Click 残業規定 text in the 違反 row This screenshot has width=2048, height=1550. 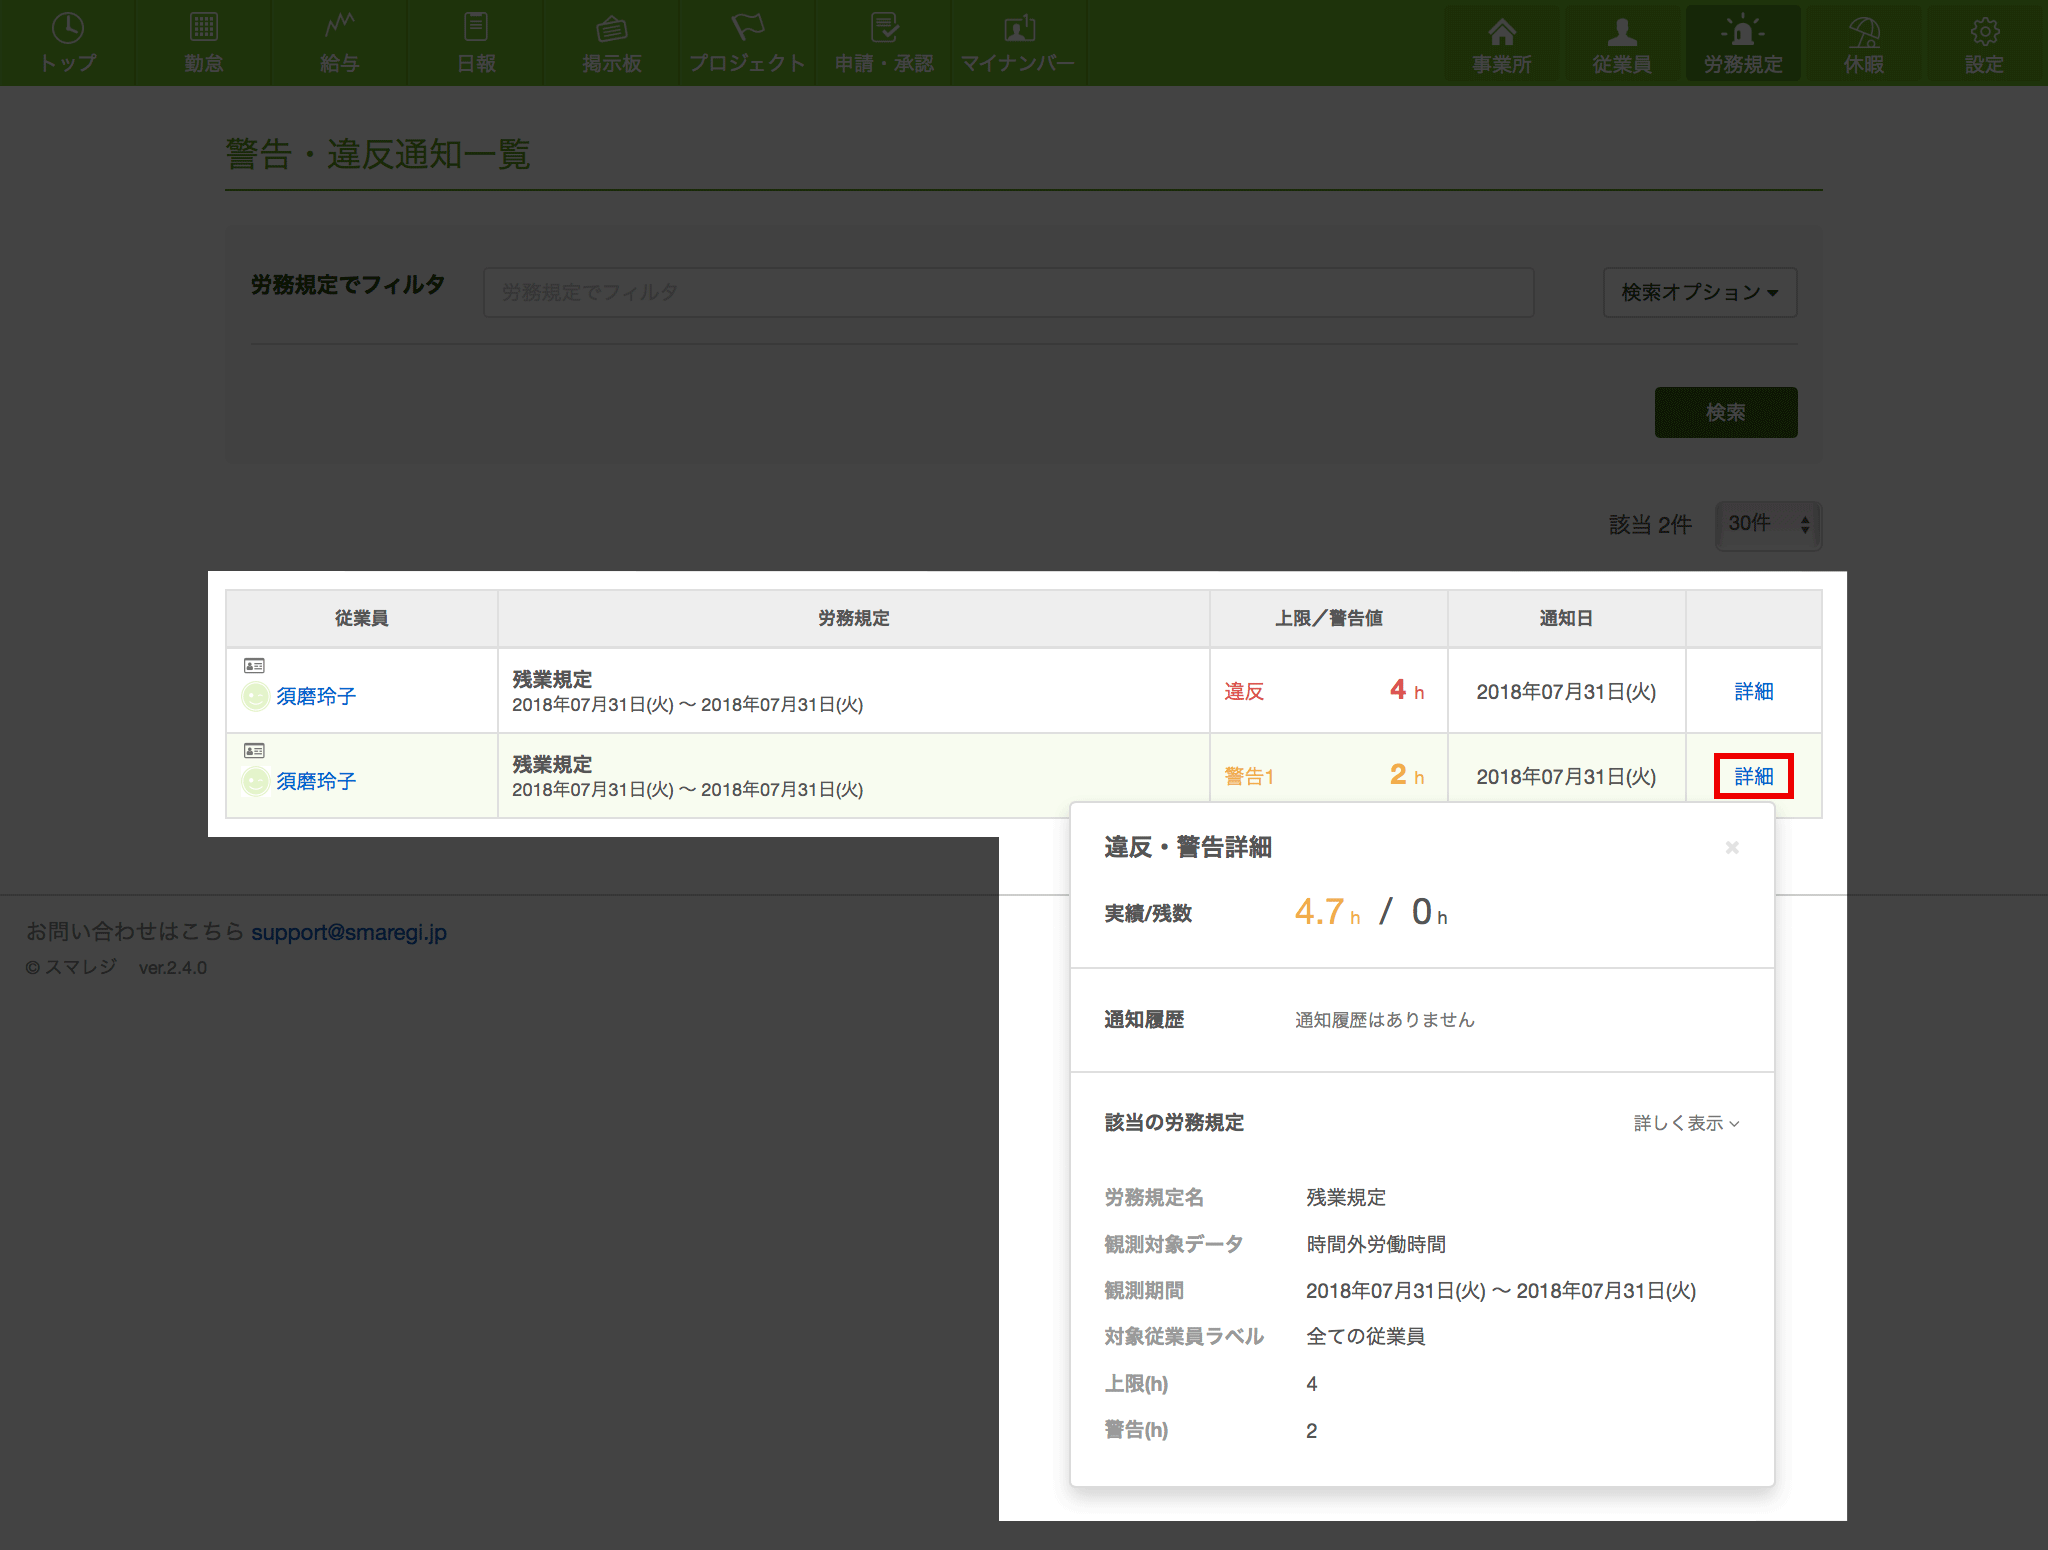pyautogui.click(x=552, y=679)
